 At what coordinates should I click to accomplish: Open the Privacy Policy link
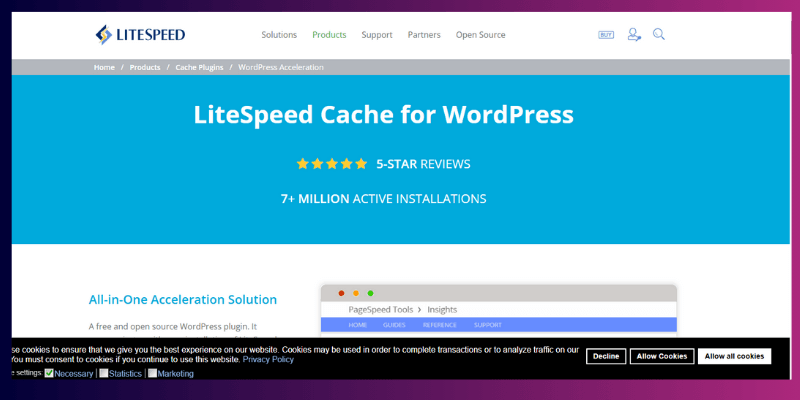[x=268, y=359]
